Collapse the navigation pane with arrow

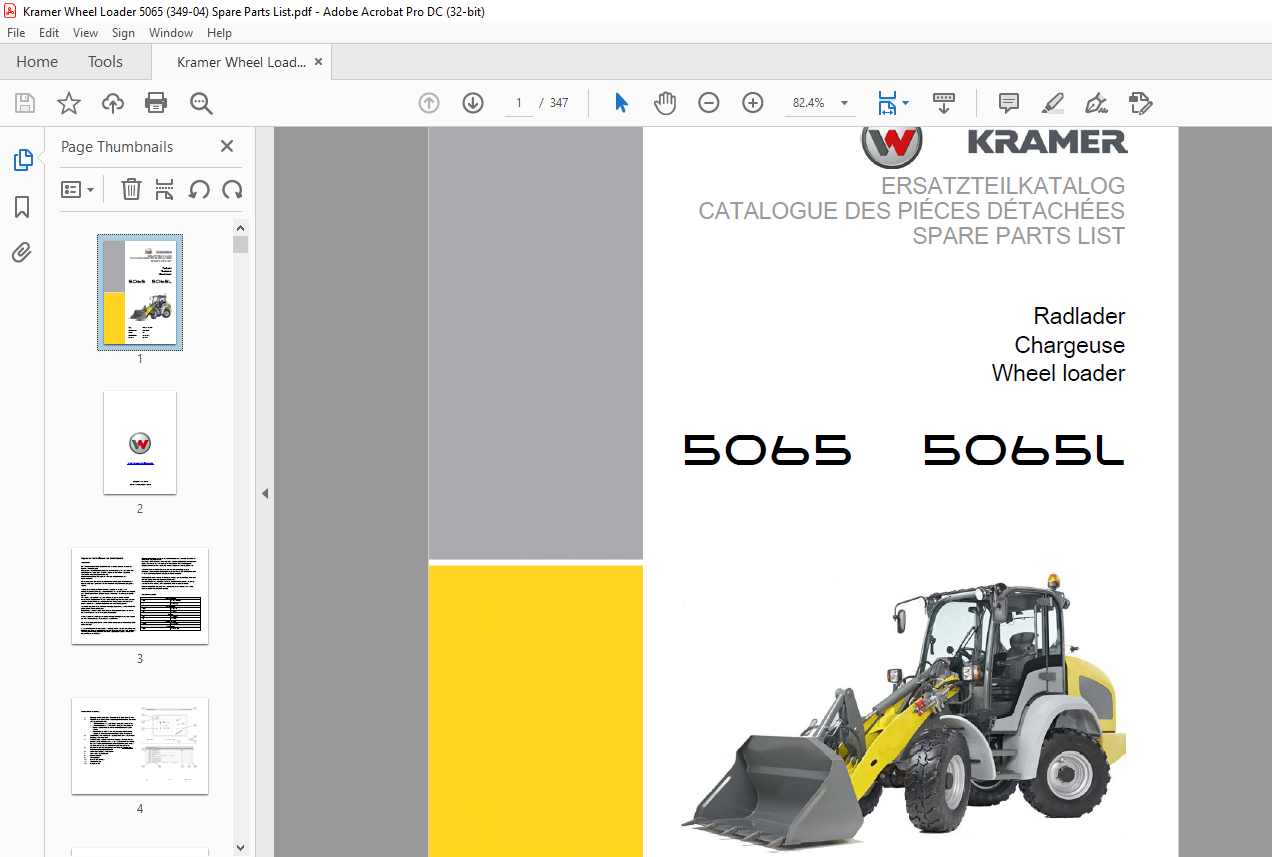click(x=265, y=493)
